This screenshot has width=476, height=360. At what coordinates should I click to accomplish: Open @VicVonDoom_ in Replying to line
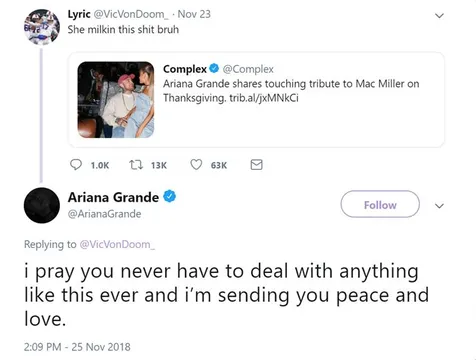point(117,244)
